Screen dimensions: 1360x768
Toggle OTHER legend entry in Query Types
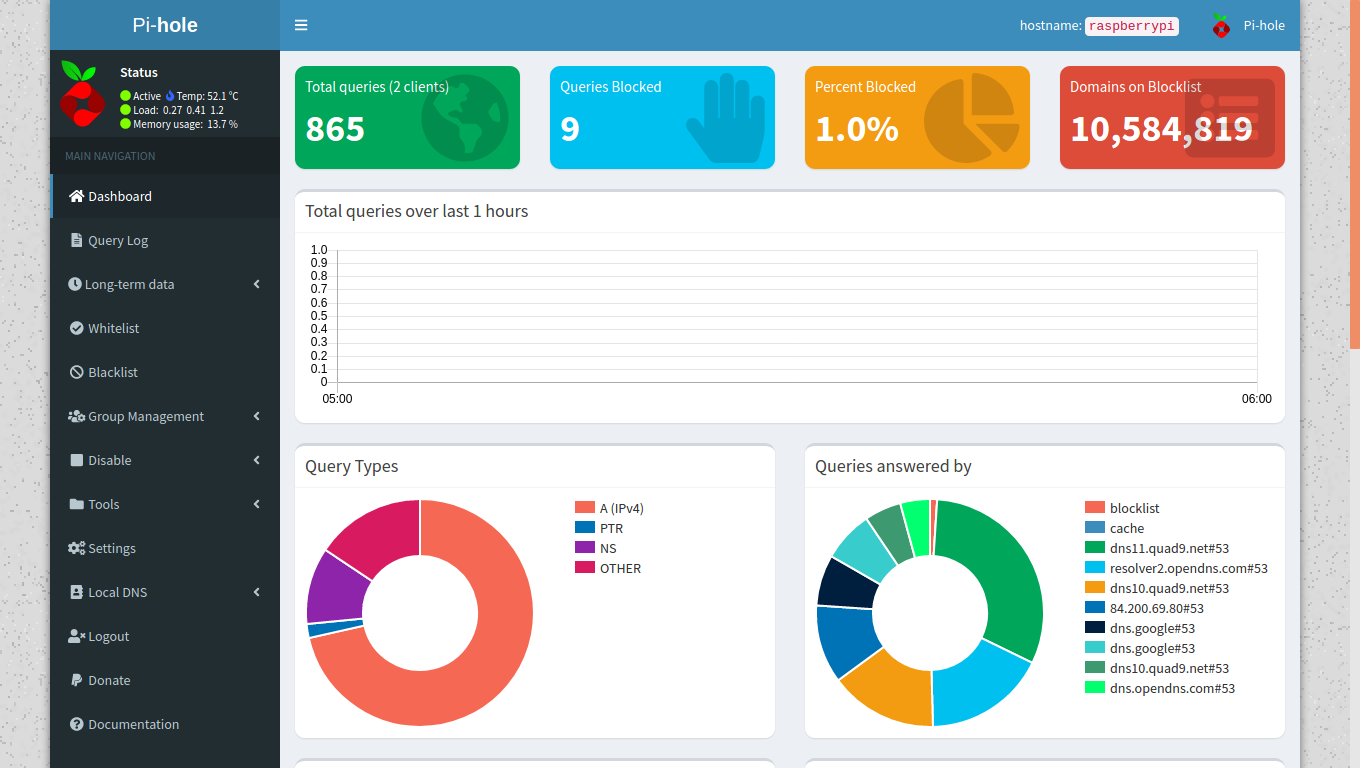(608, 568)
